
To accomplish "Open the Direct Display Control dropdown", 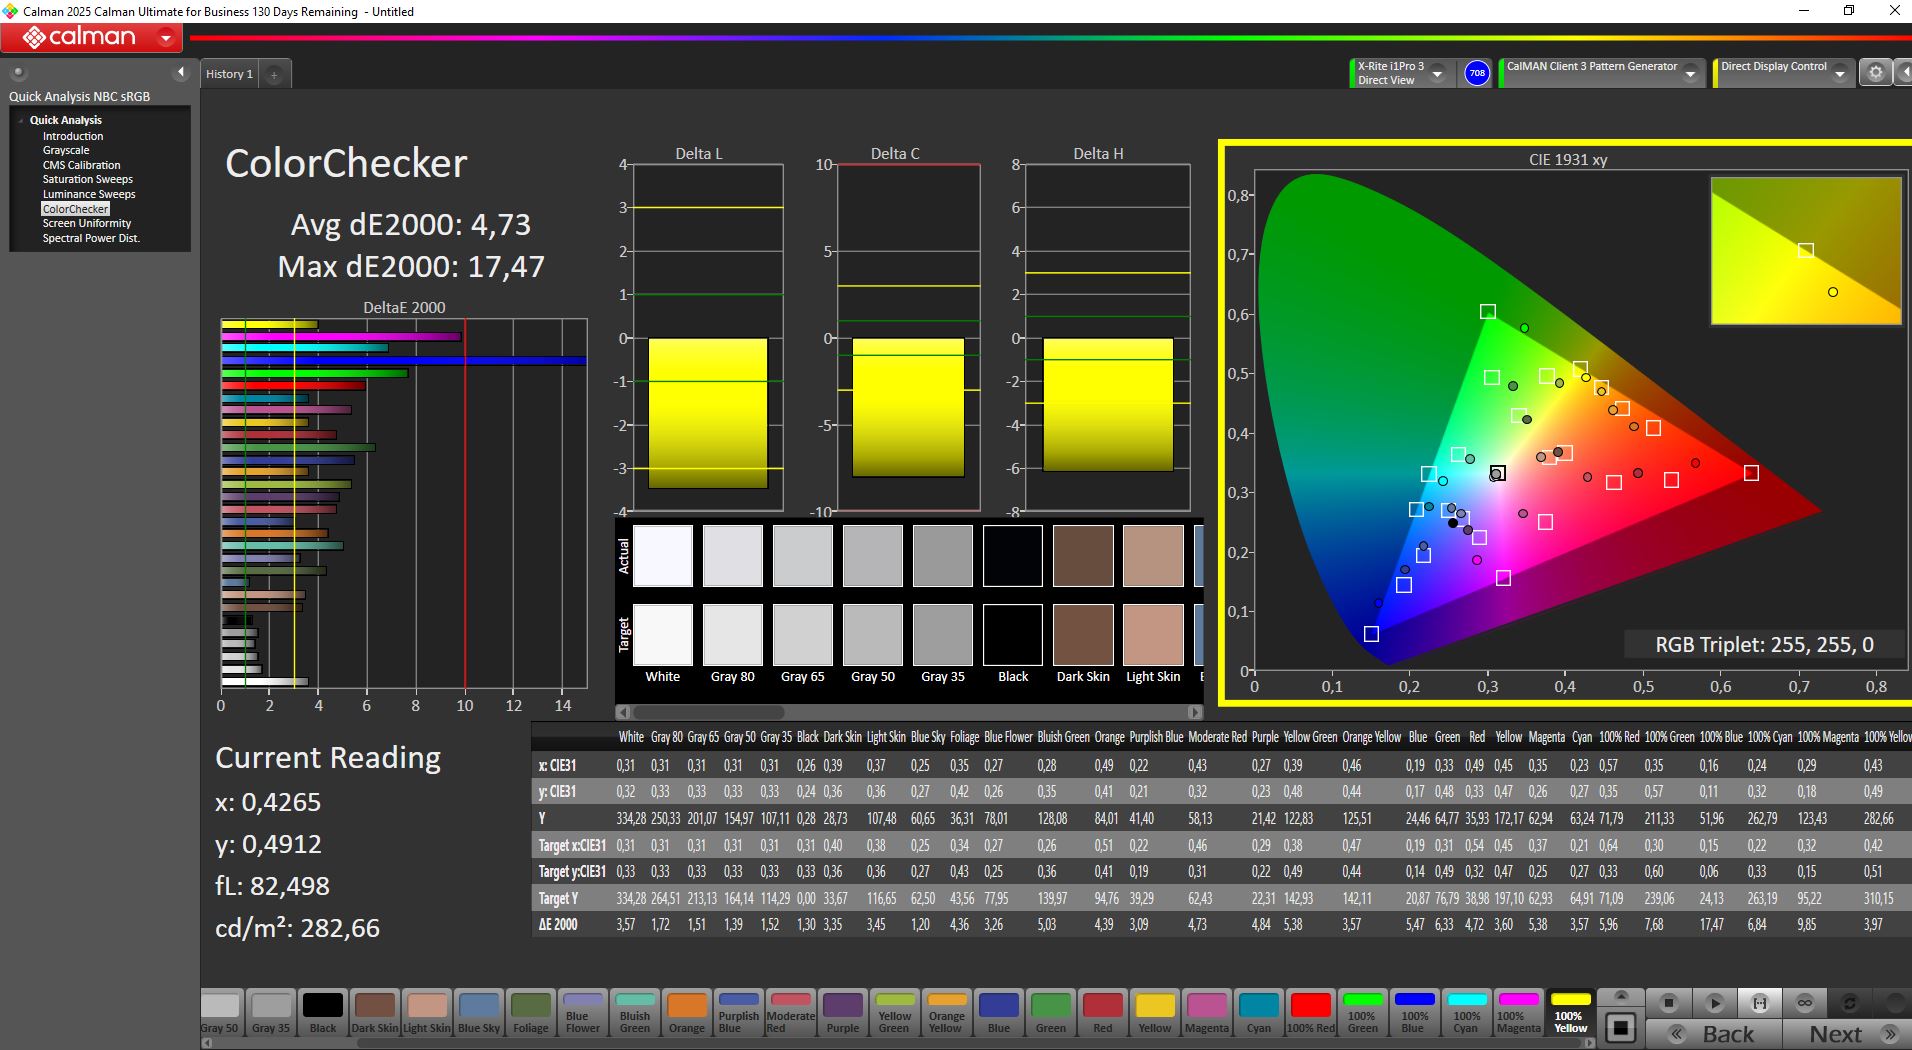I will [1839, 74].
